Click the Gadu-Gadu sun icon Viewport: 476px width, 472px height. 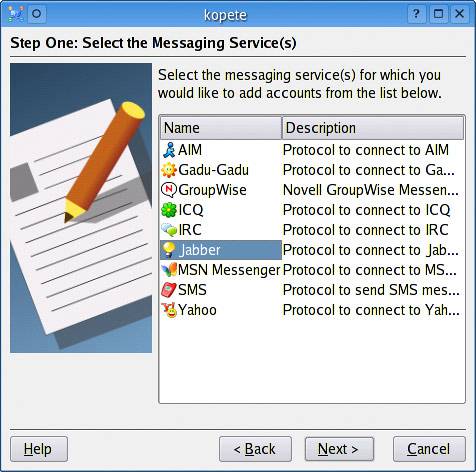tap(169, 170)
